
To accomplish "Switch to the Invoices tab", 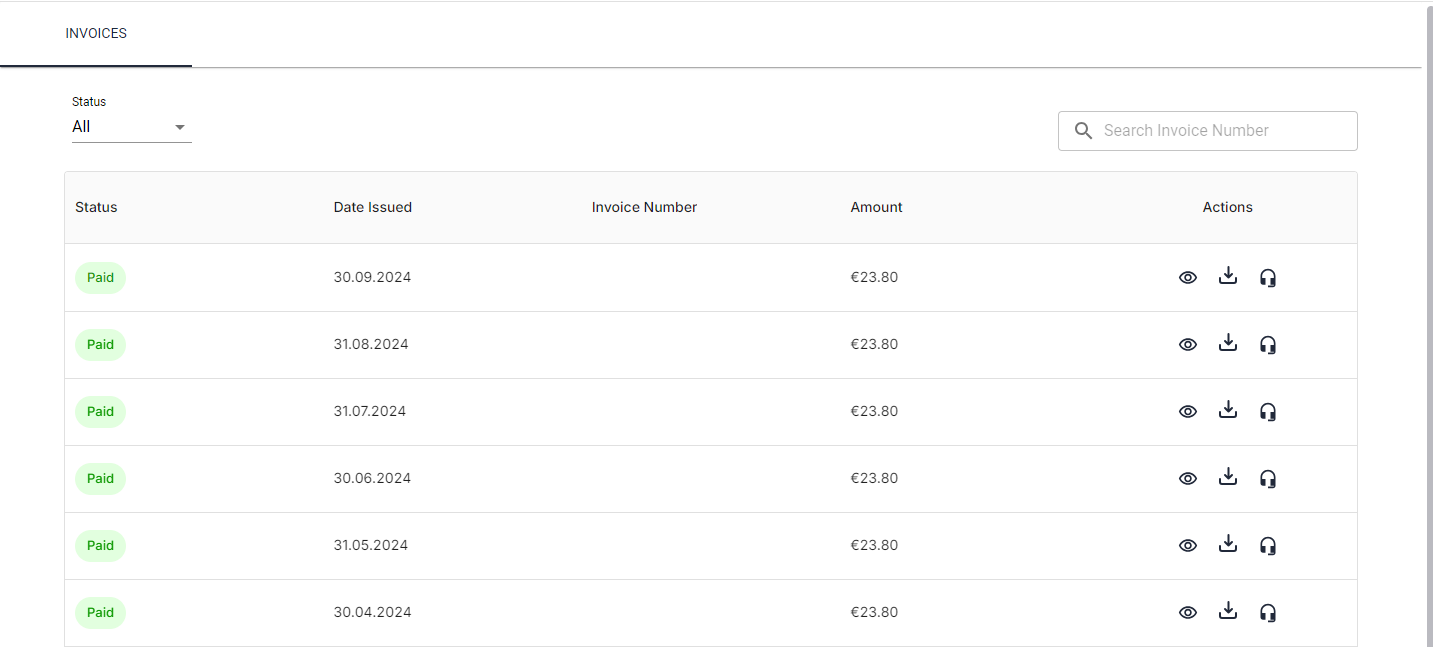I will click(96, 34).
